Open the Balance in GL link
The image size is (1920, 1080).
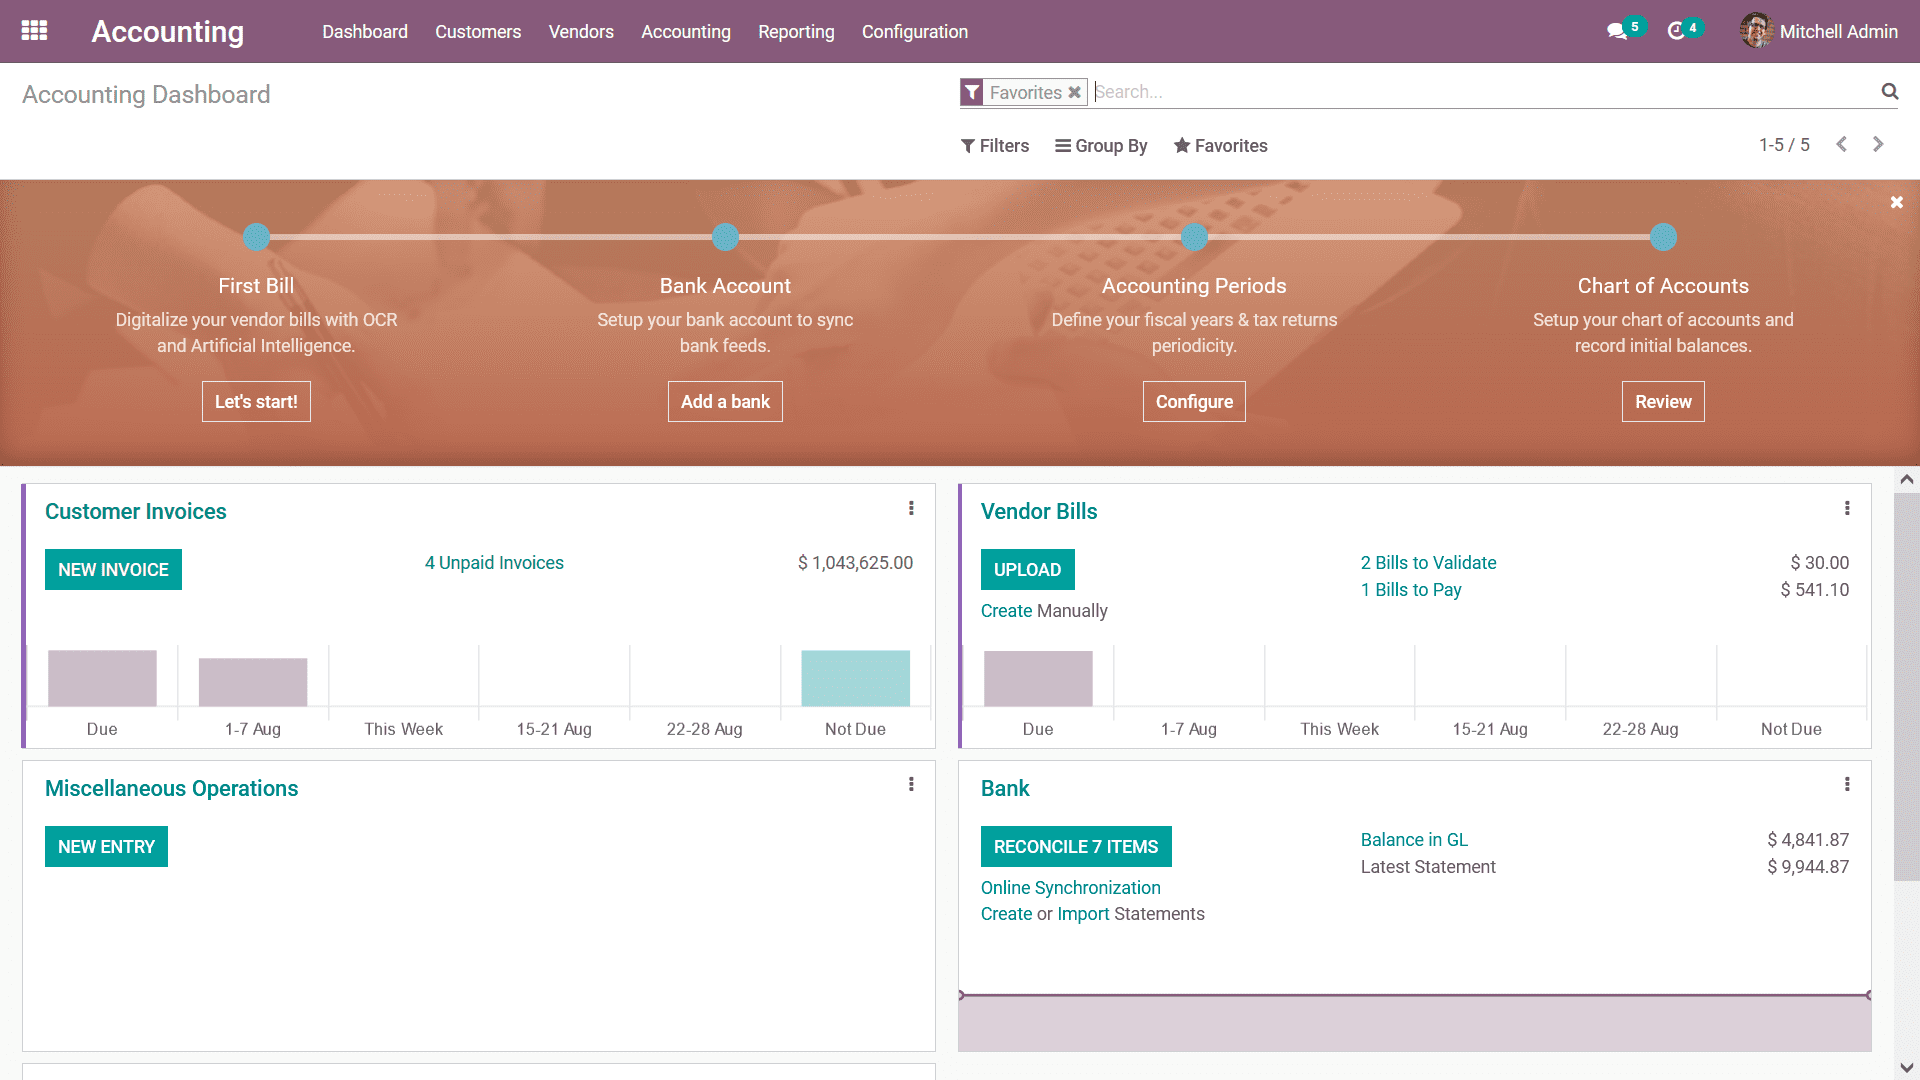click(1414, 840)
